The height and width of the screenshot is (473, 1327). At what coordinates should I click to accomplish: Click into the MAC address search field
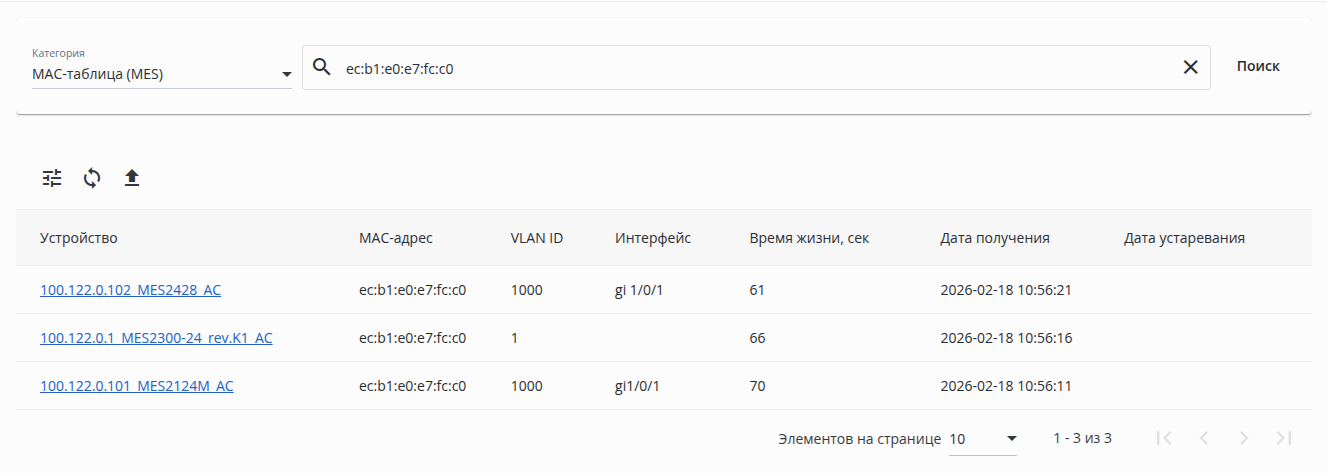click(x=750, y=68)
